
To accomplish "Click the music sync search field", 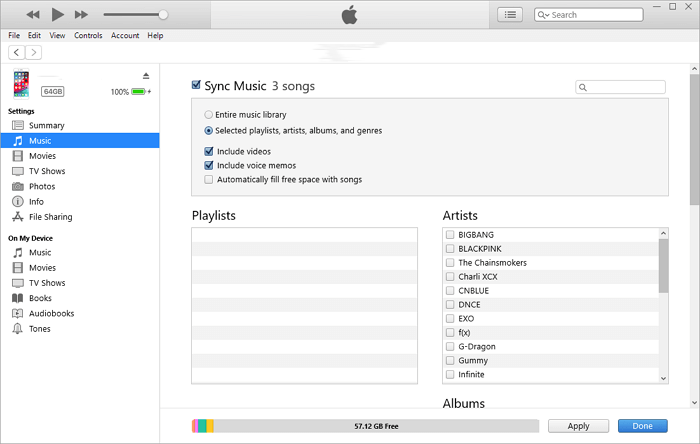I will point(621,87).
